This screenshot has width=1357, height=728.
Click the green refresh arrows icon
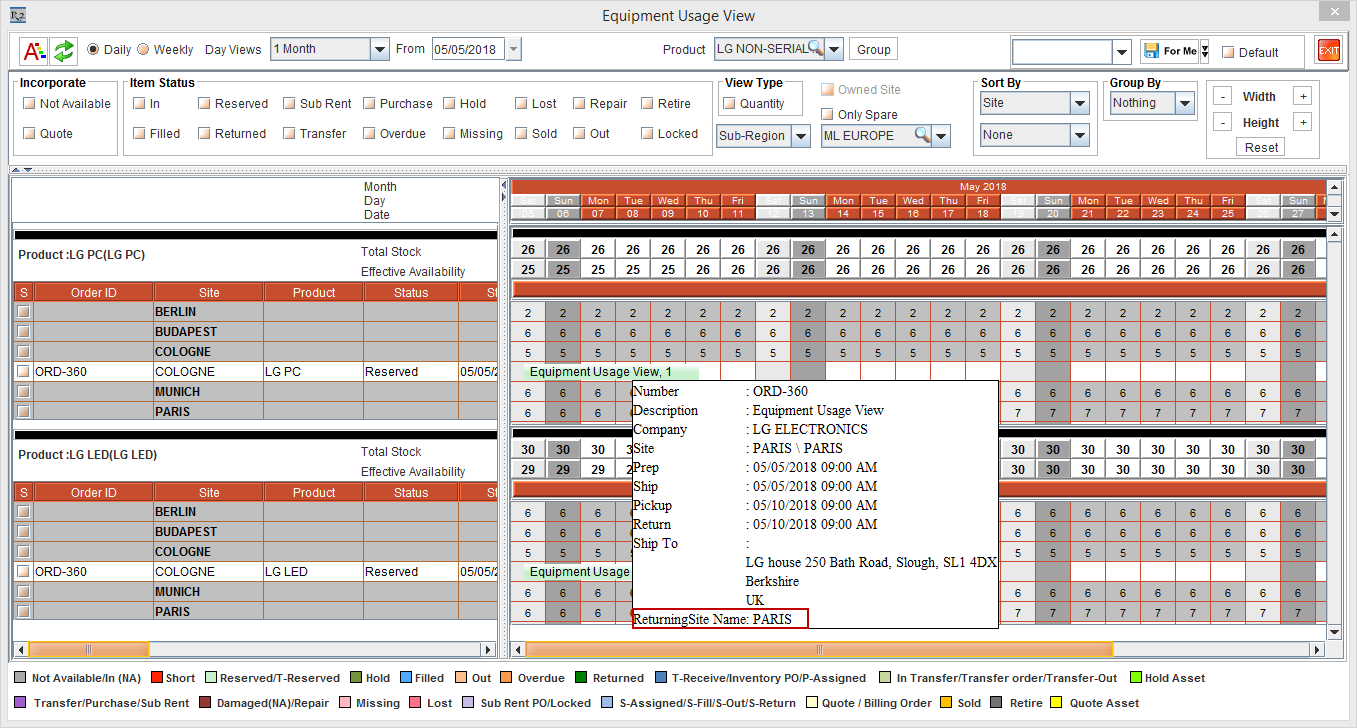tap(64, 50)
